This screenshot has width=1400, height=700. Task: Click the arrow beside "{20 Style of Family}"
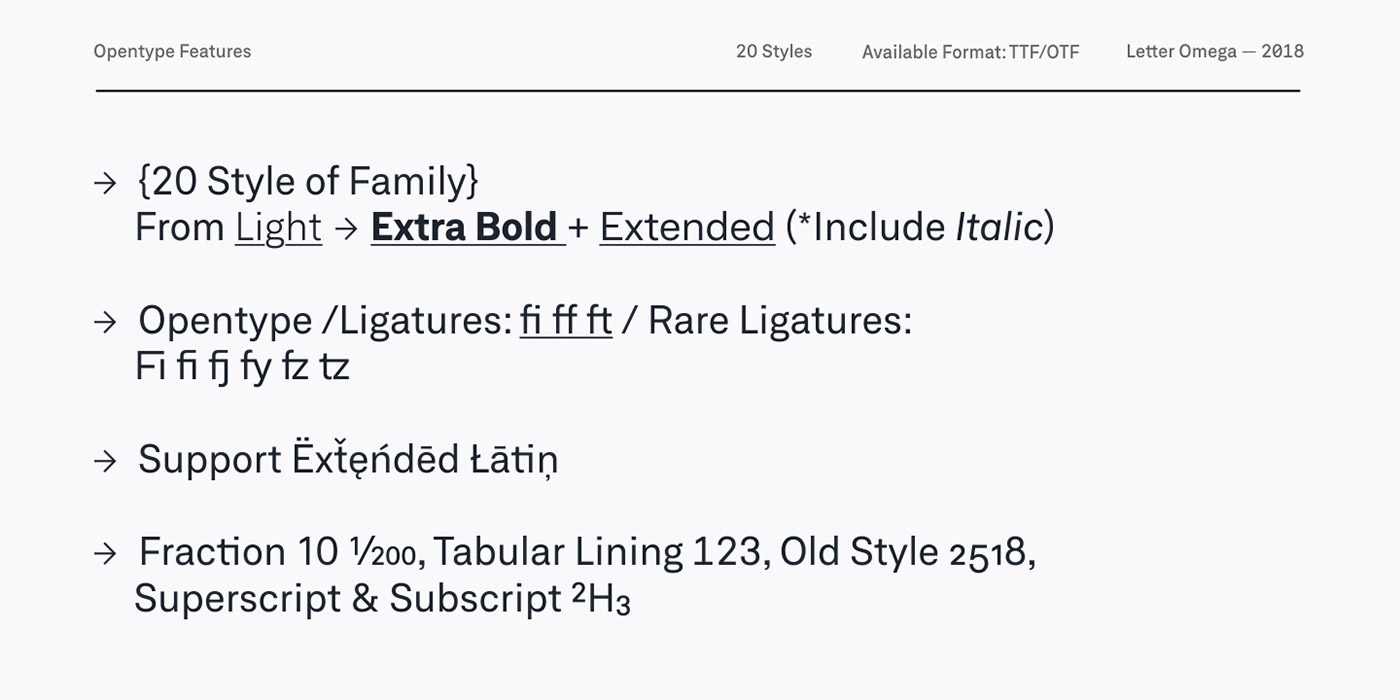coord(105,183)
